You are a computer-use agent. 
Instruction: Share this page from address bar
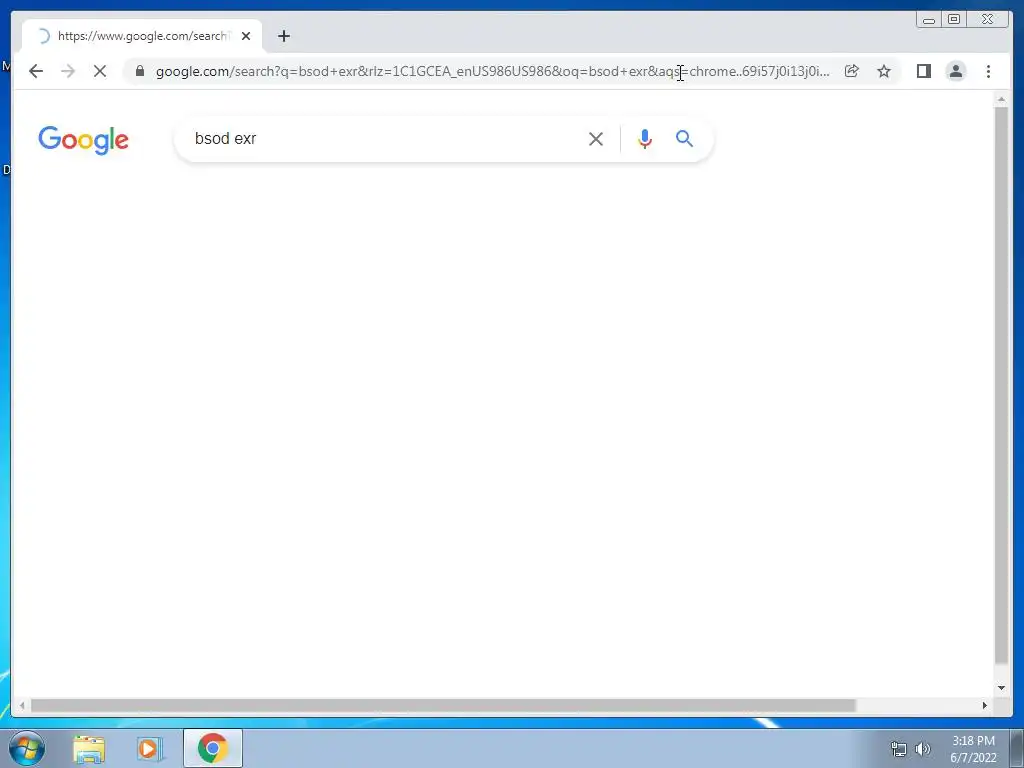pos(852,71)
